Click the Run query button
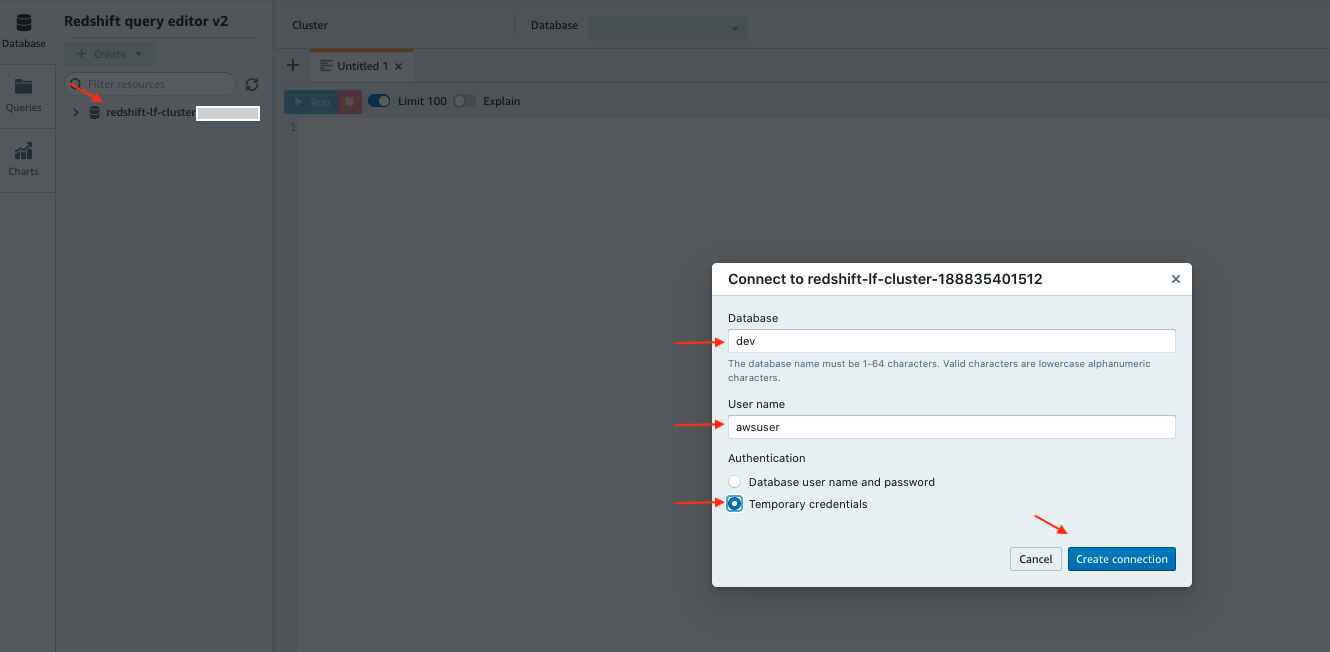Screen dimensions: 1330x652 (311, 101)
